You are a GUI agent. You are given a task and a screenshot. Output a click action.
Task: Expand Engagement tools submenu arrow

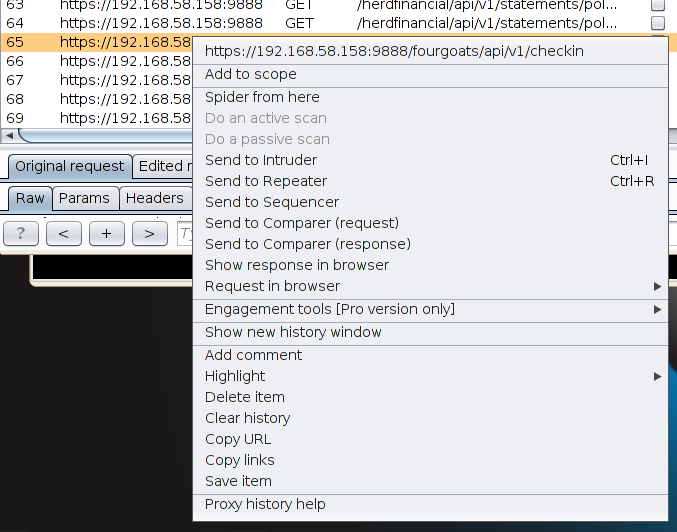[657, 309]
